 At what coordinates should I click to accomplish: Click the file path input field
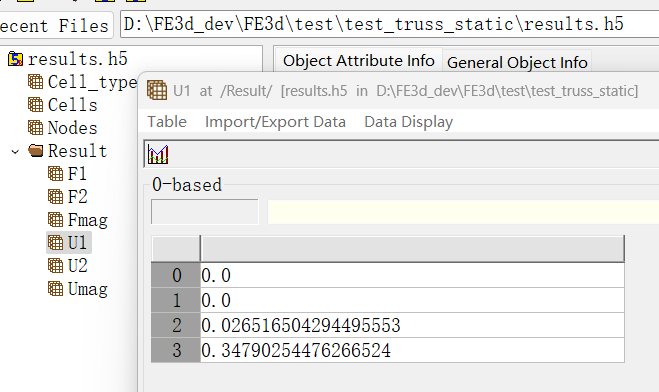(389, 24)
